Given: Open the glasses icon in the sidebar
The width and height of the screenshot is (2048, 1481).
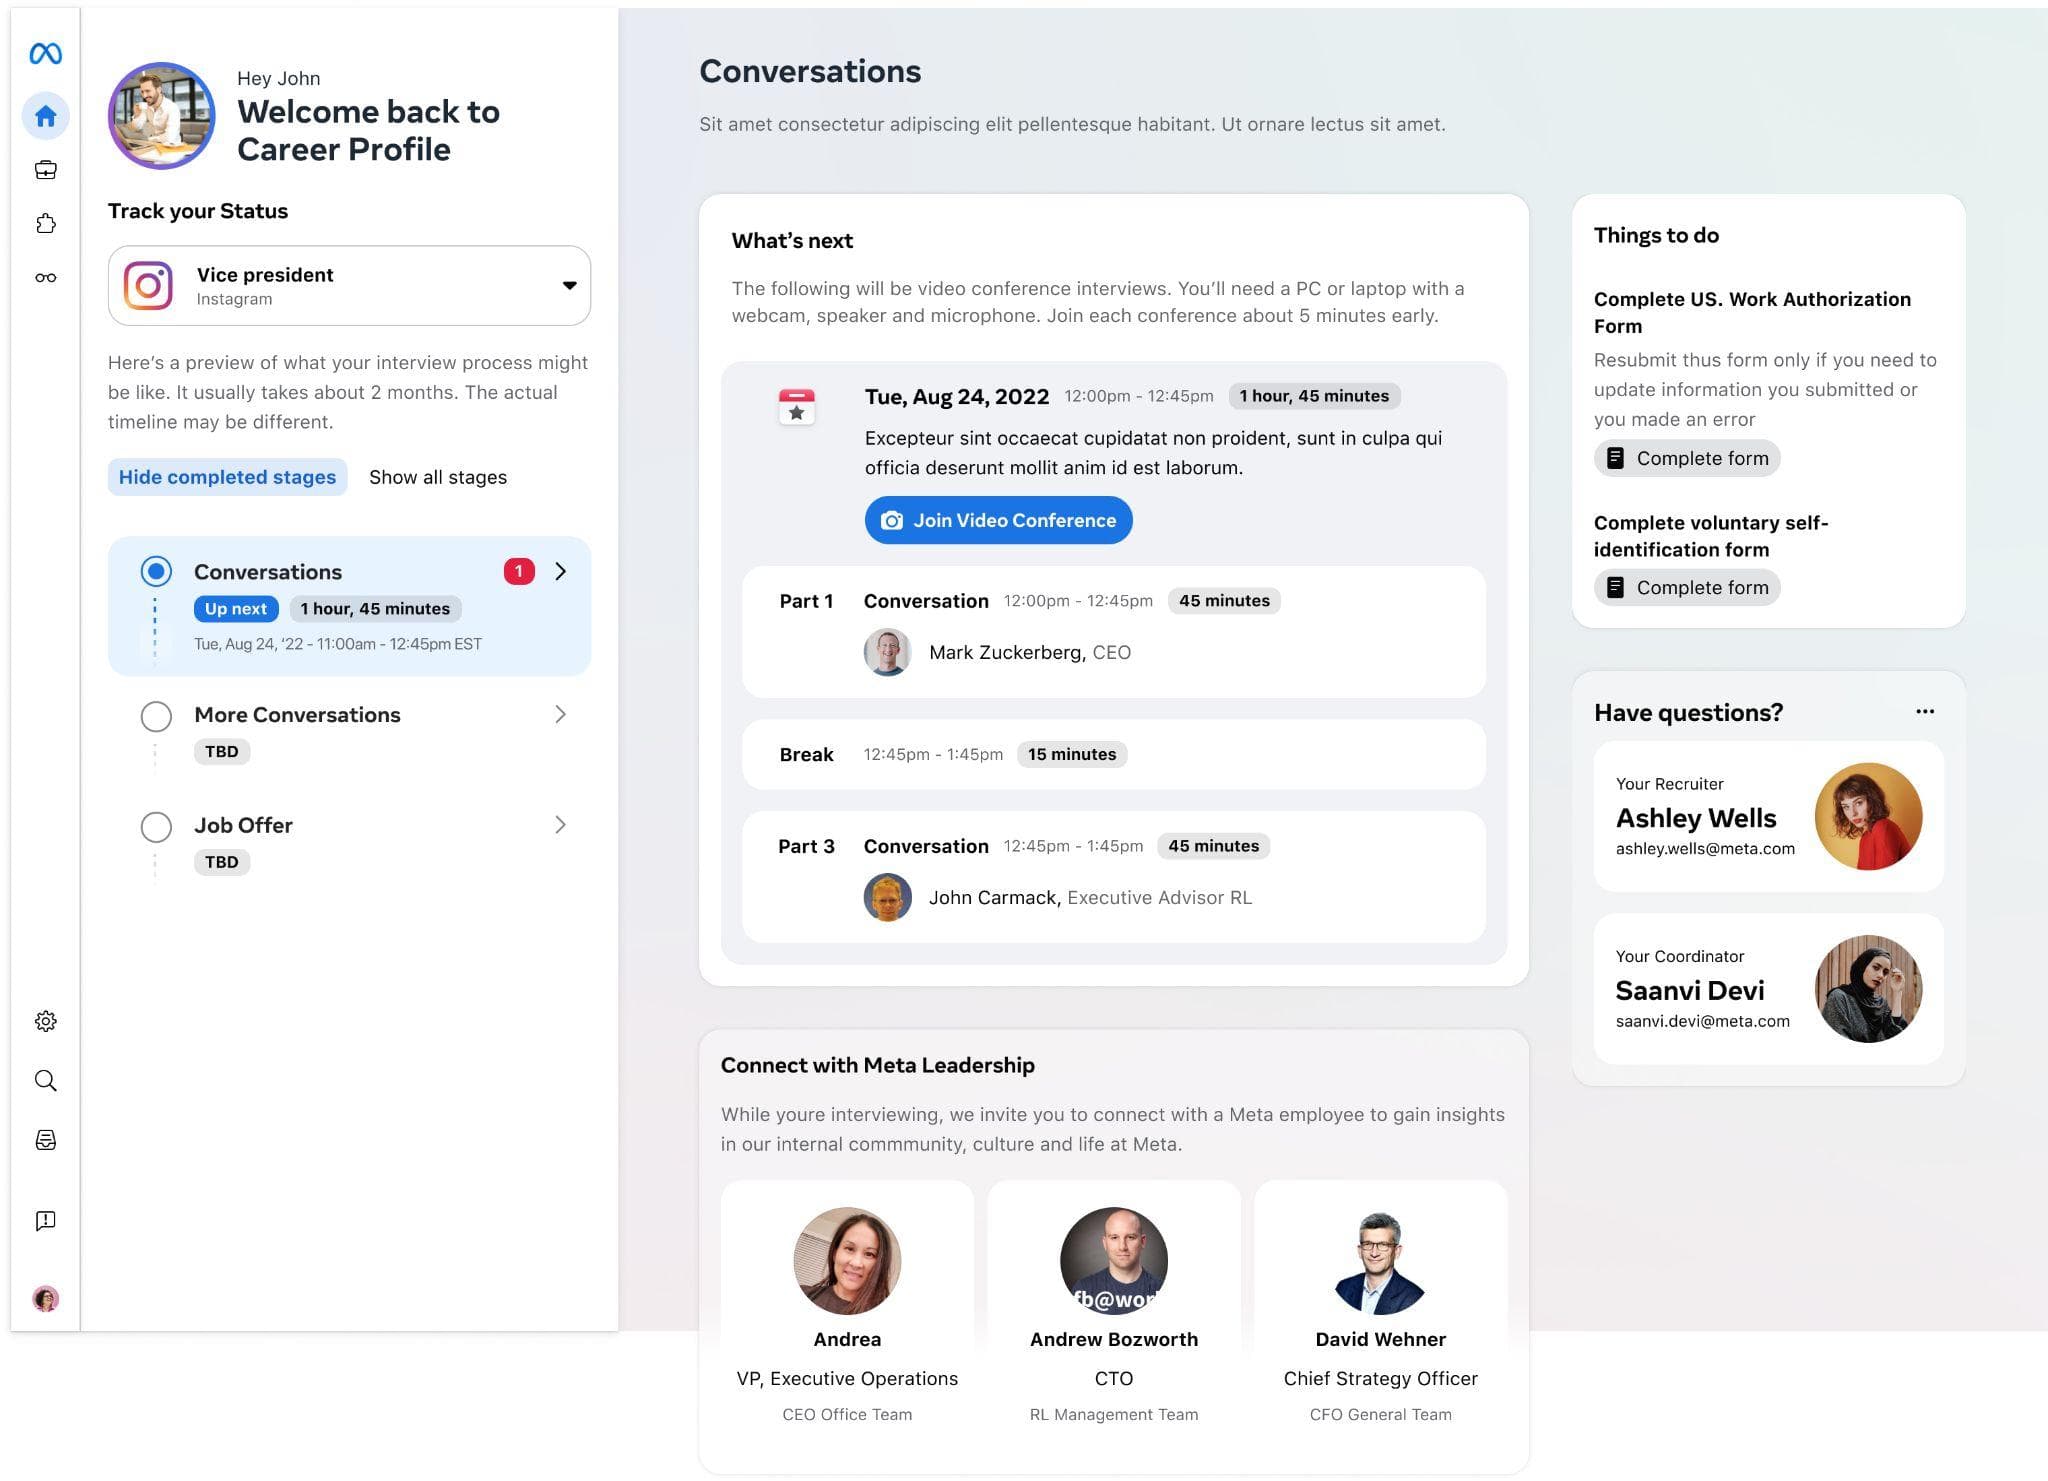Looking at the screenshot, I should (x=45, y=278).
